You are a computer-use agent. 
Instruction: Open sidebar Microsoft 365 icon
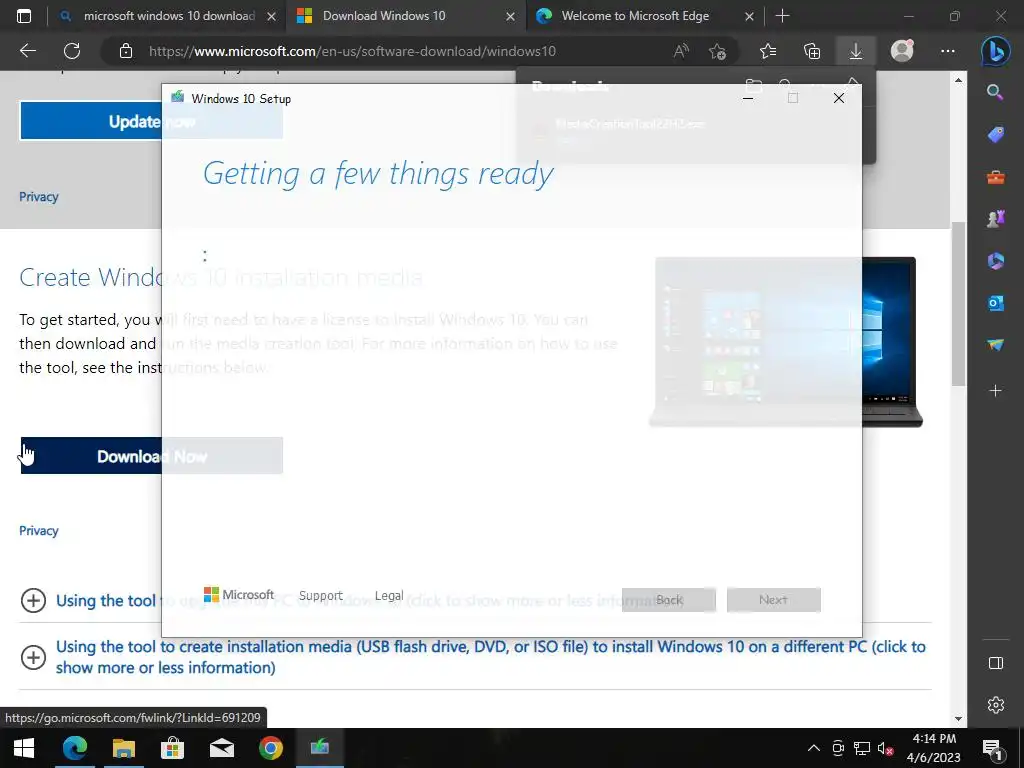click(x=995, y=261)
